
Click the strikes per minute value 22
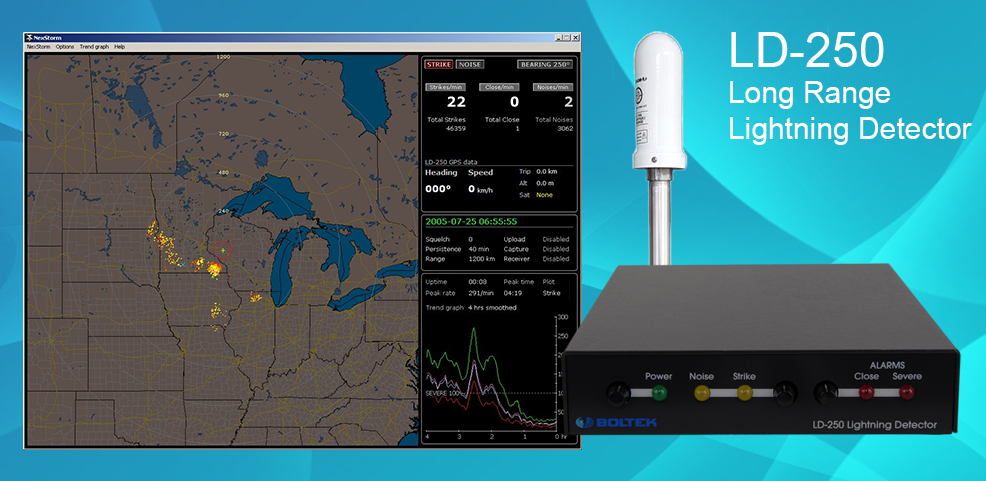click(456, 102)
